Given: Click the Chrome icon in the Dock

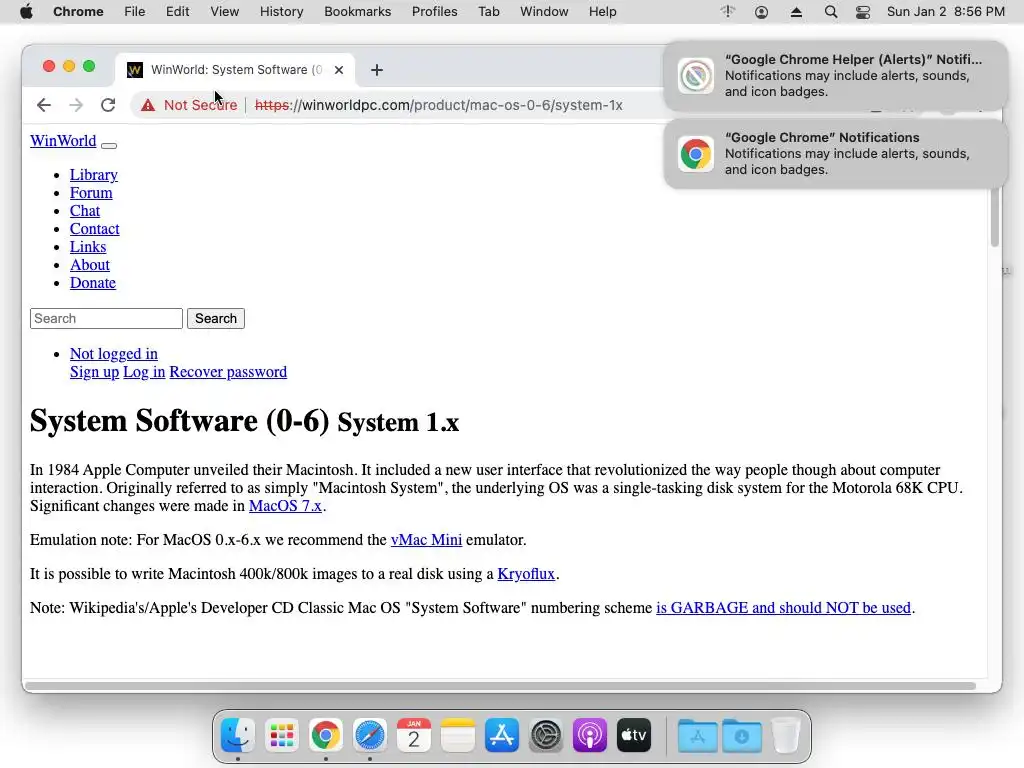Looking at the screenshot, I should pyautogui.click(x=326, y=735).
